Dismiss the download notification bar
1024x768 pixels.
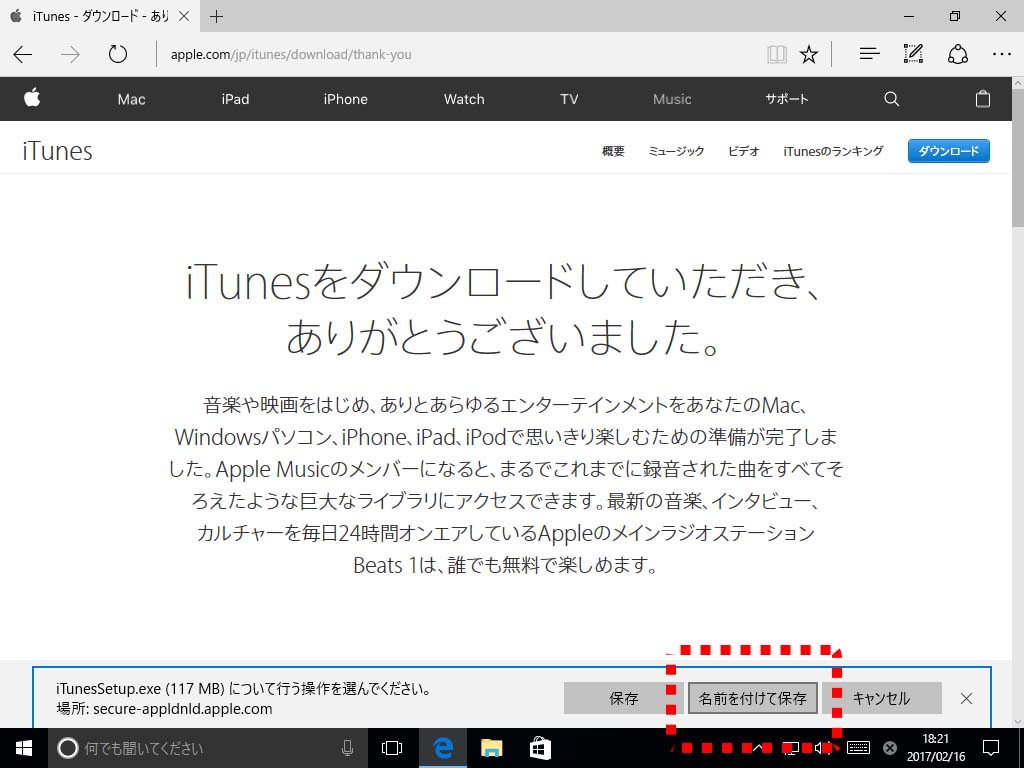pyautogui.click(x=966, y=698)
